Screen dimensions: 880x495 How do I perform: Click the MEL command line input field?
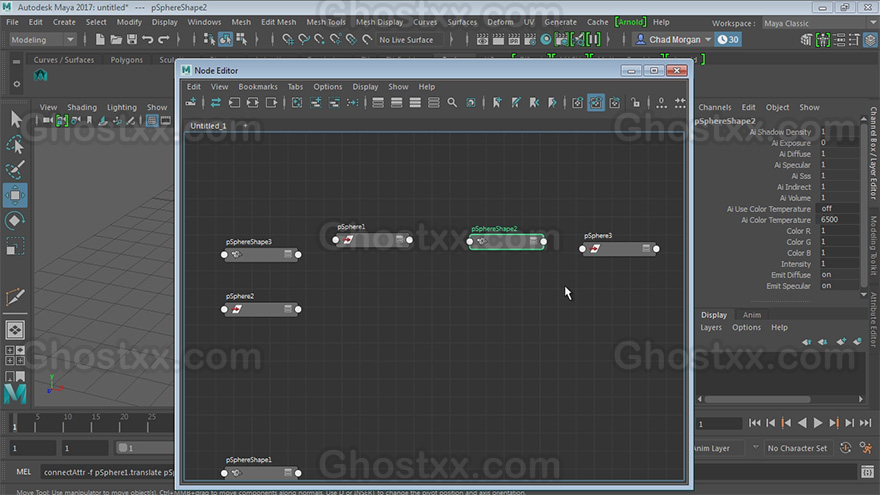108,472
